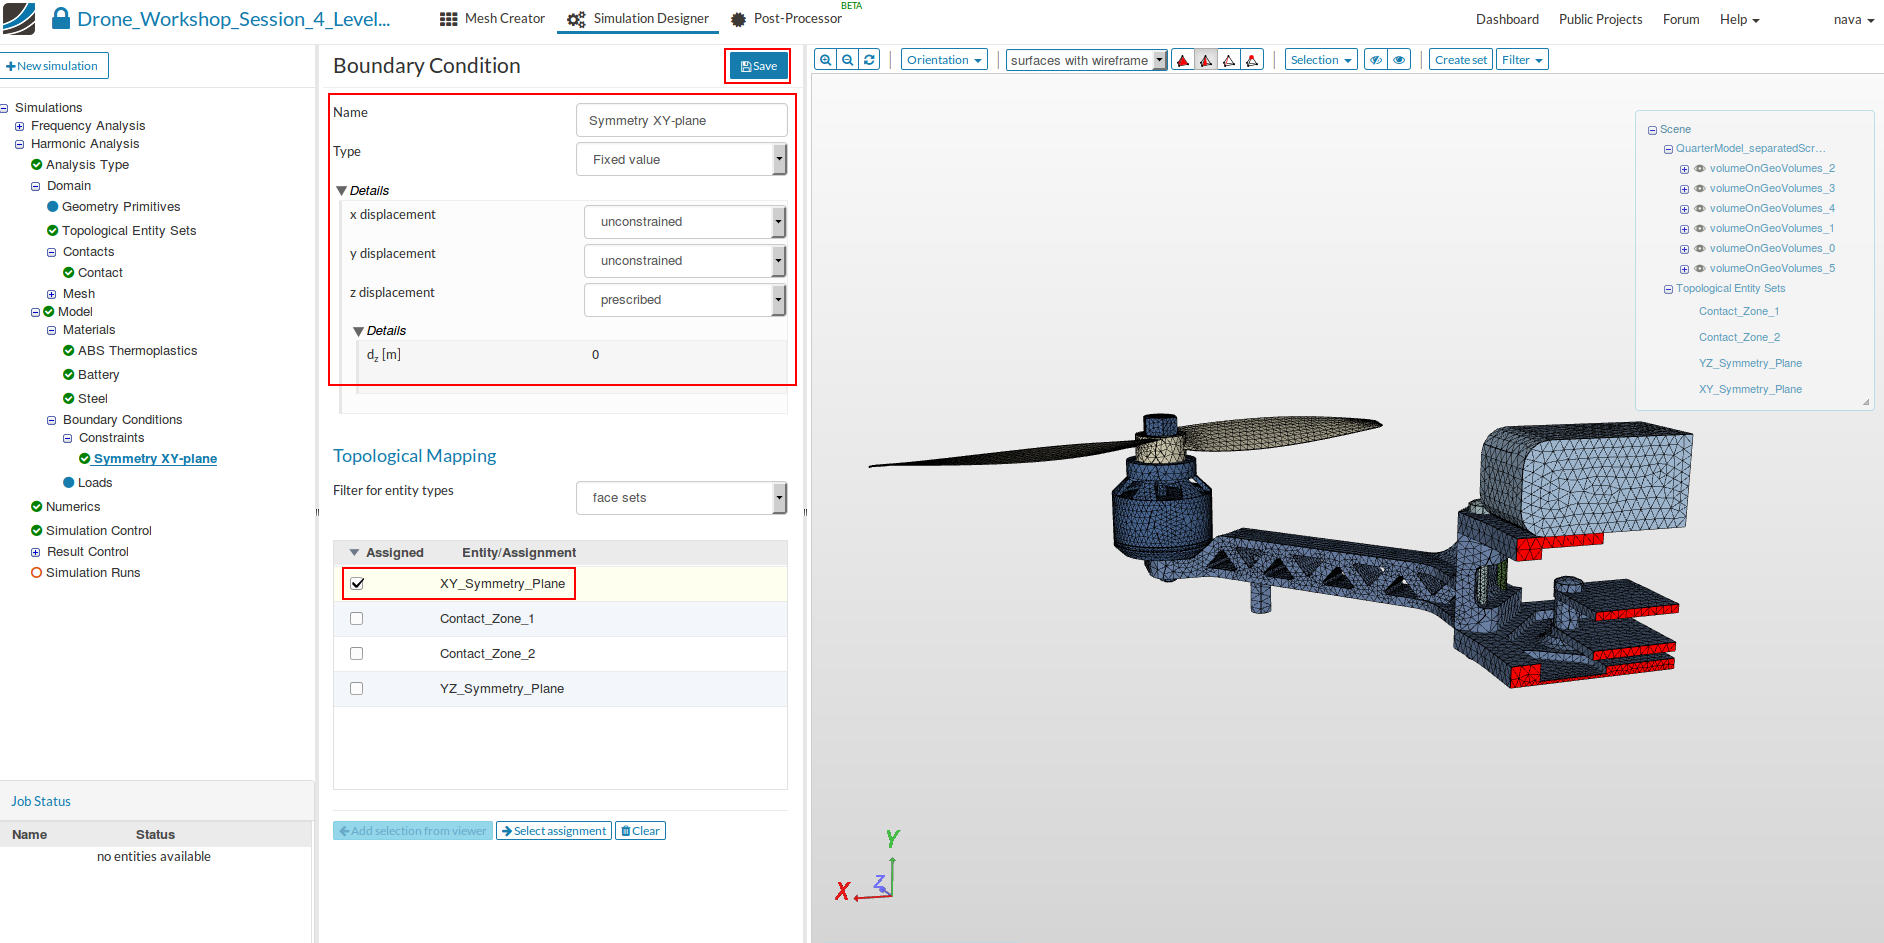Activate node selection mode icon
The height and width of the screenshot is (943, 1884).
click(x=1252, y=60)
